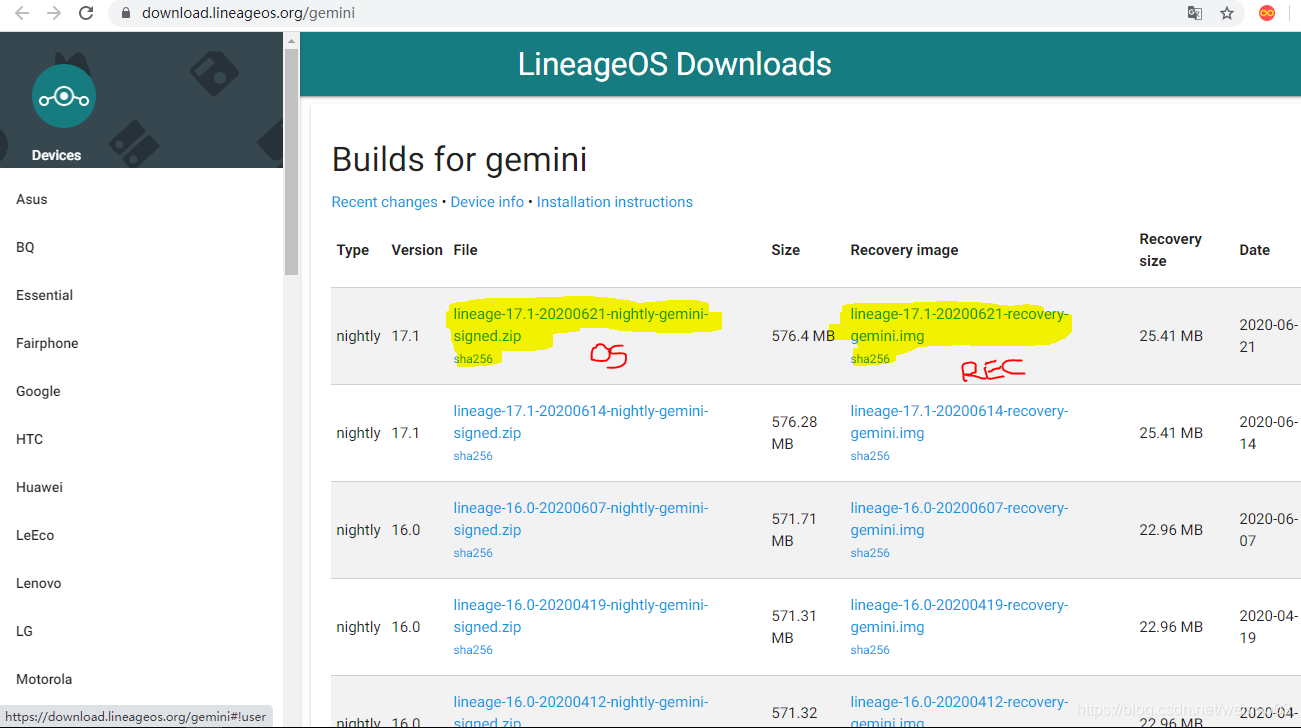The image size is (1301, 728).
Task: Click the Version column header
Action: [417, 250]
